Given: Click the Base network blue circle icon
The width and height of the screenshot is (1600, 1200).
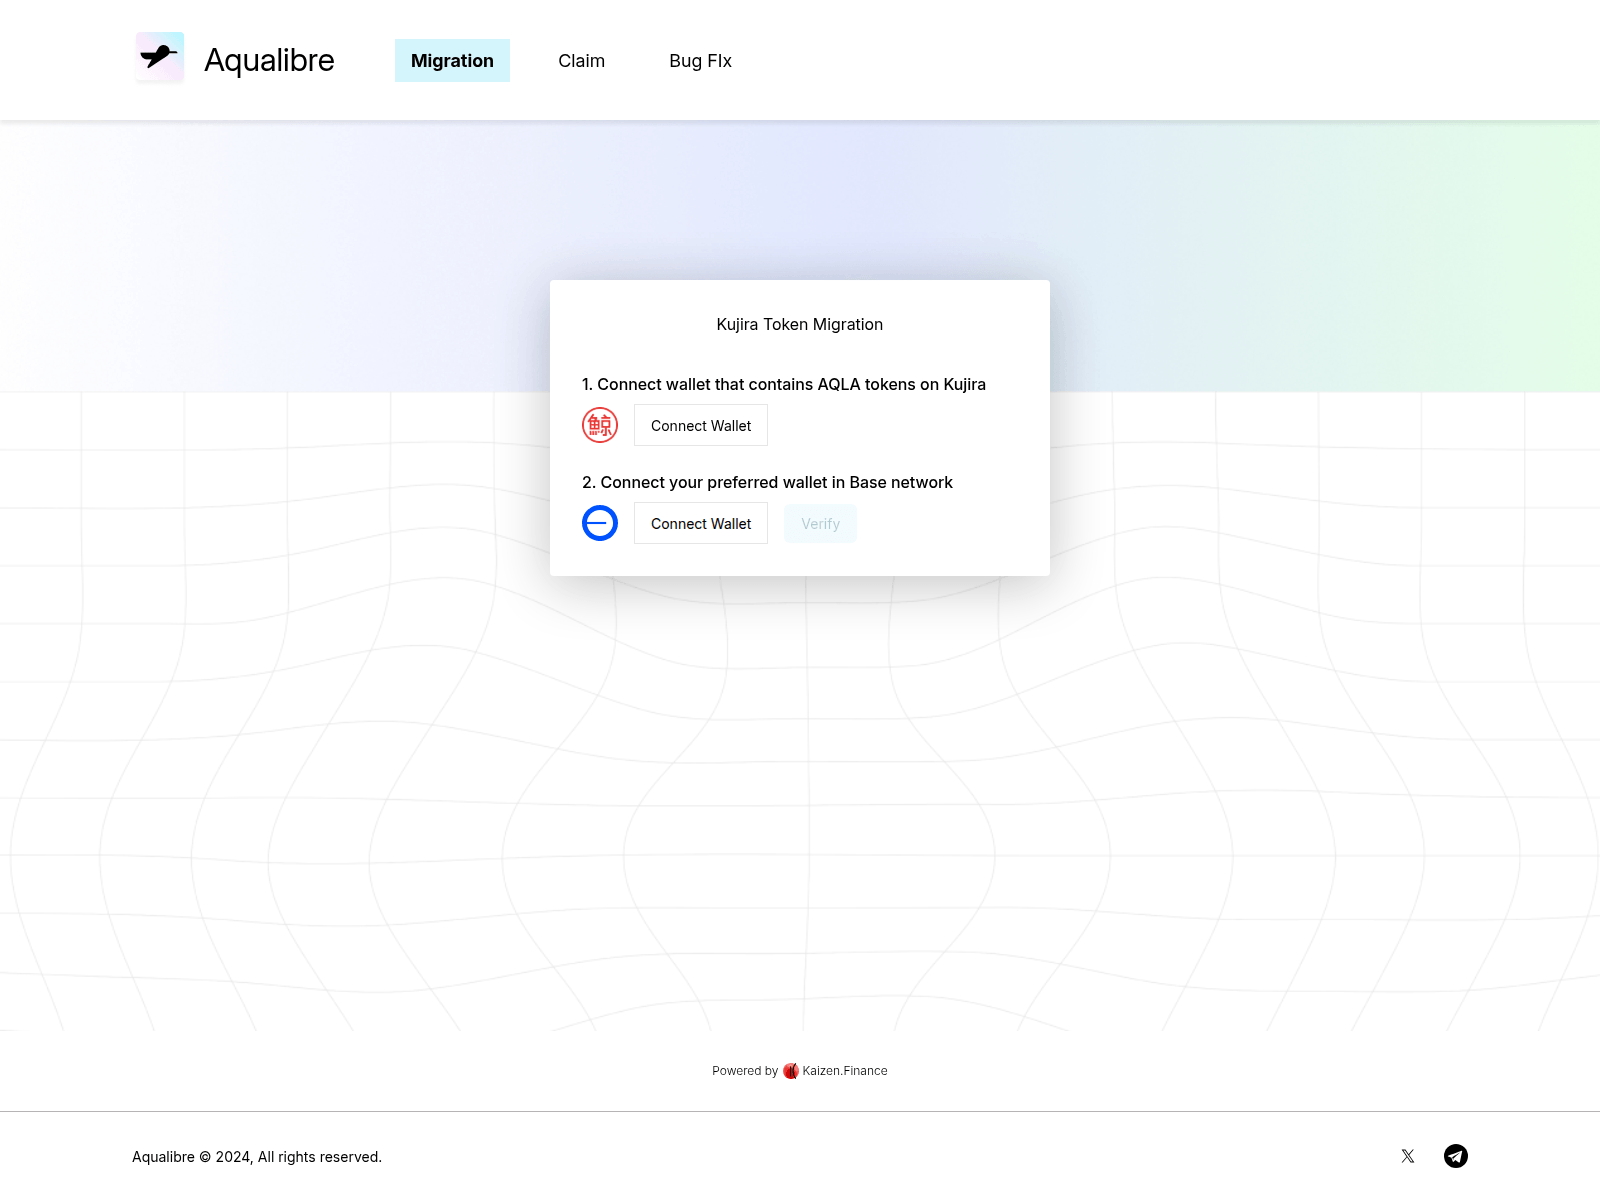Looking at the screenshot, I should 600,522.
